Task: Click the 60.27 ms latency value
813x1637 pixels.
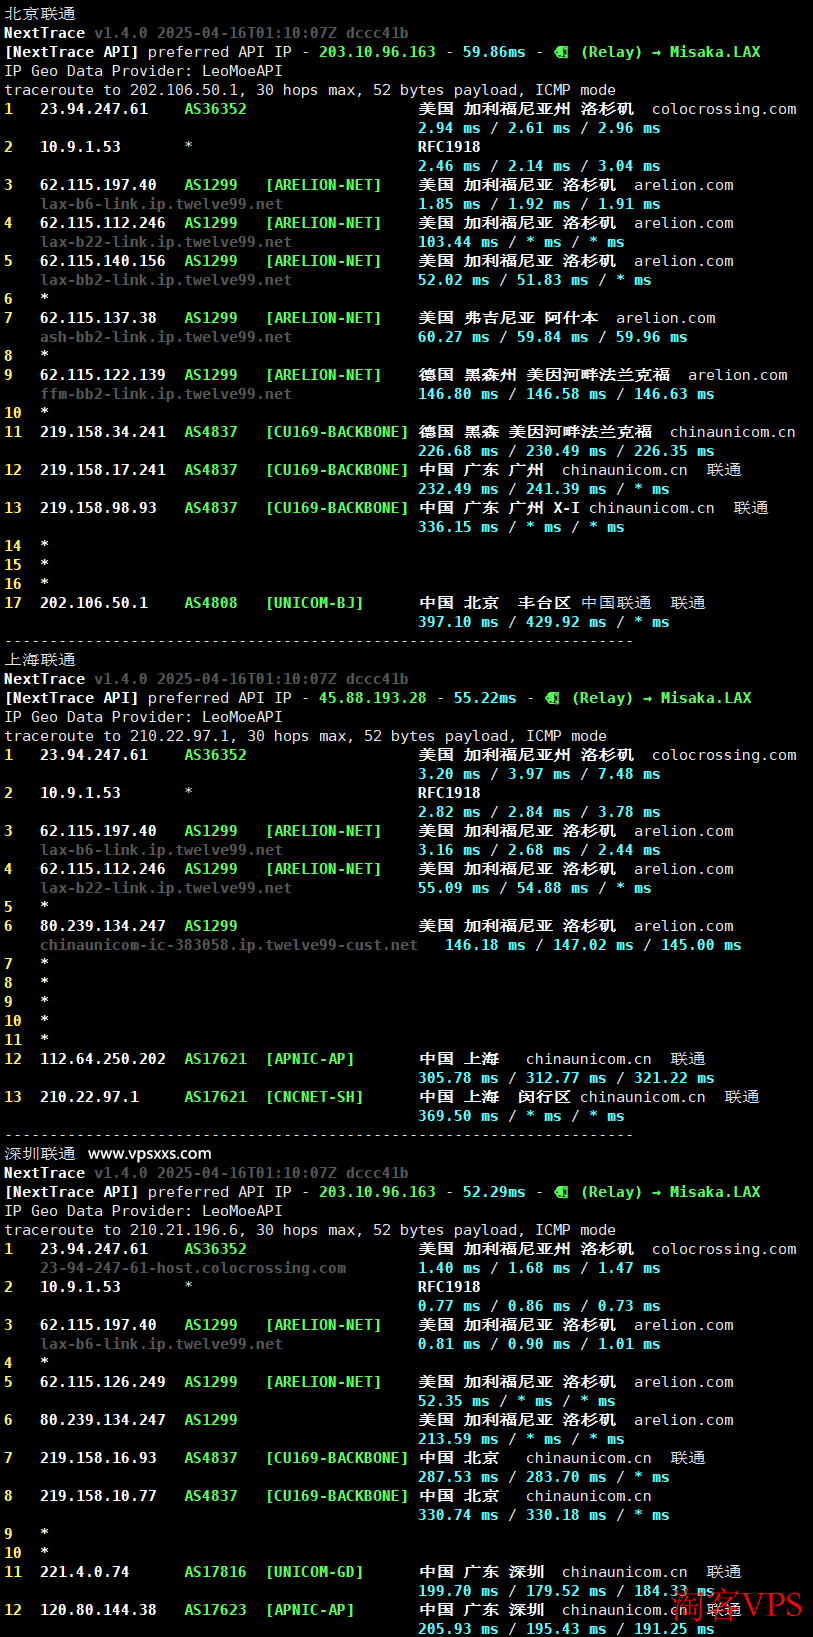Action: (453, 337)
